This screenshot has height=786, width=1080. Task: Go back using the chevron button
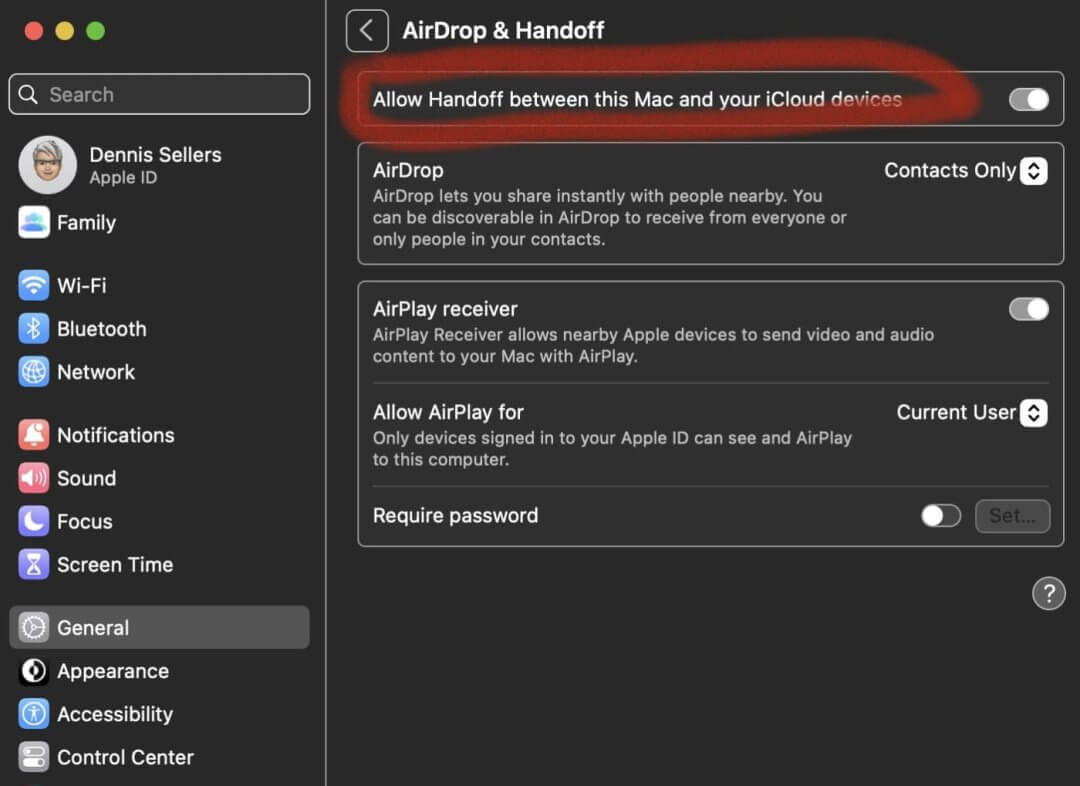[367, 31]
